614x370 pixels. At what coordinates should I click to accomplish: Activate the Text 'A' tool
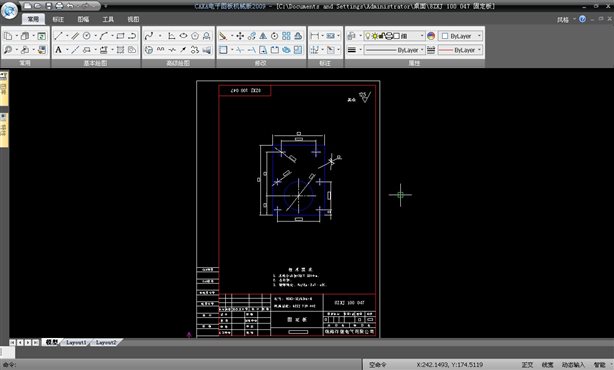(58, 50)
